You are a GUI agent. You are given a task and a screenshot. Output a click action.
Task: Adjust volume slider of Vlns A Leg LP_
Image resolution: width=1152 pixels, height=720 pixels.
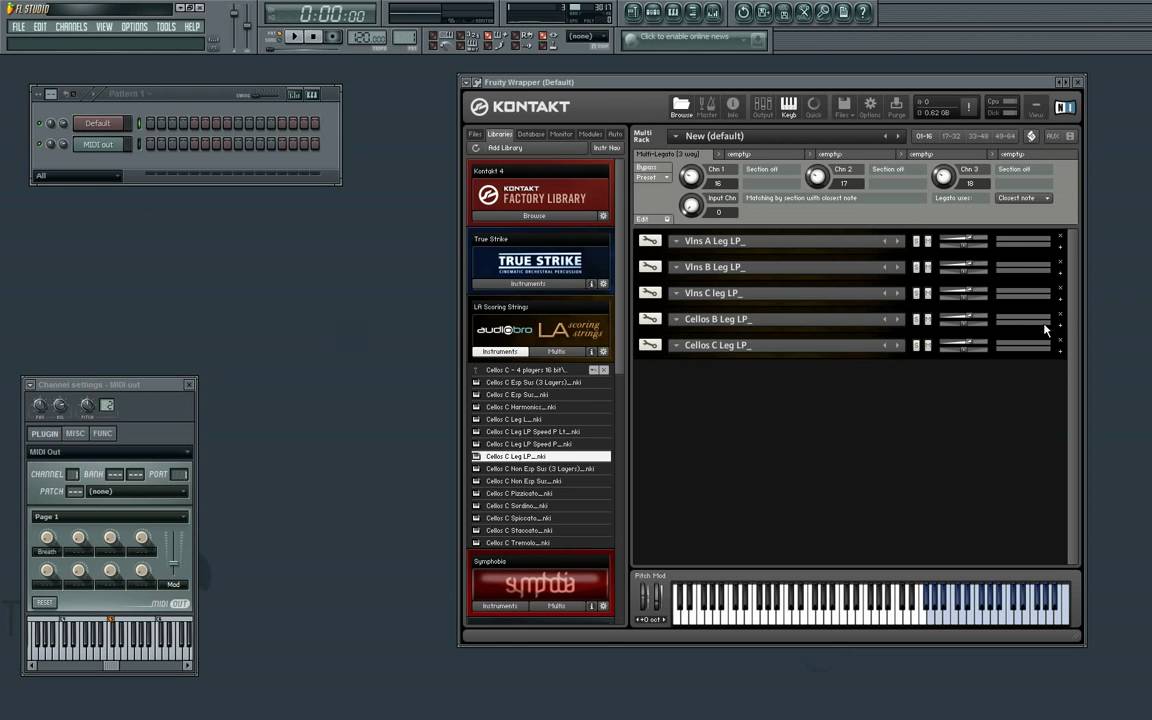pos(963,237)
